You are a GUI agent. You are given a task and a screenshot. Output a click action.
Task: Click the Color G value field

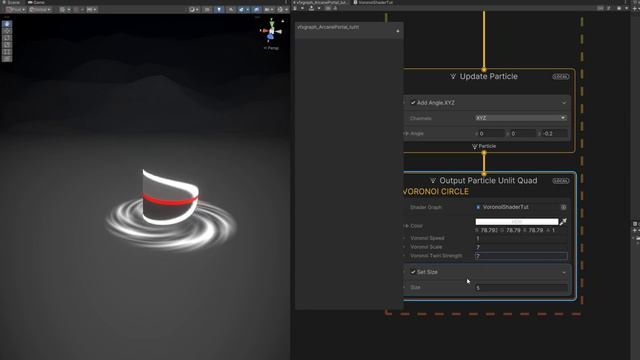coord(513,231)
